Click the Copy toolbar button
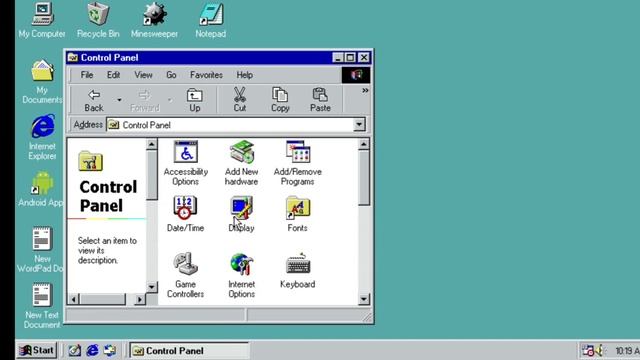 [280, 100]
